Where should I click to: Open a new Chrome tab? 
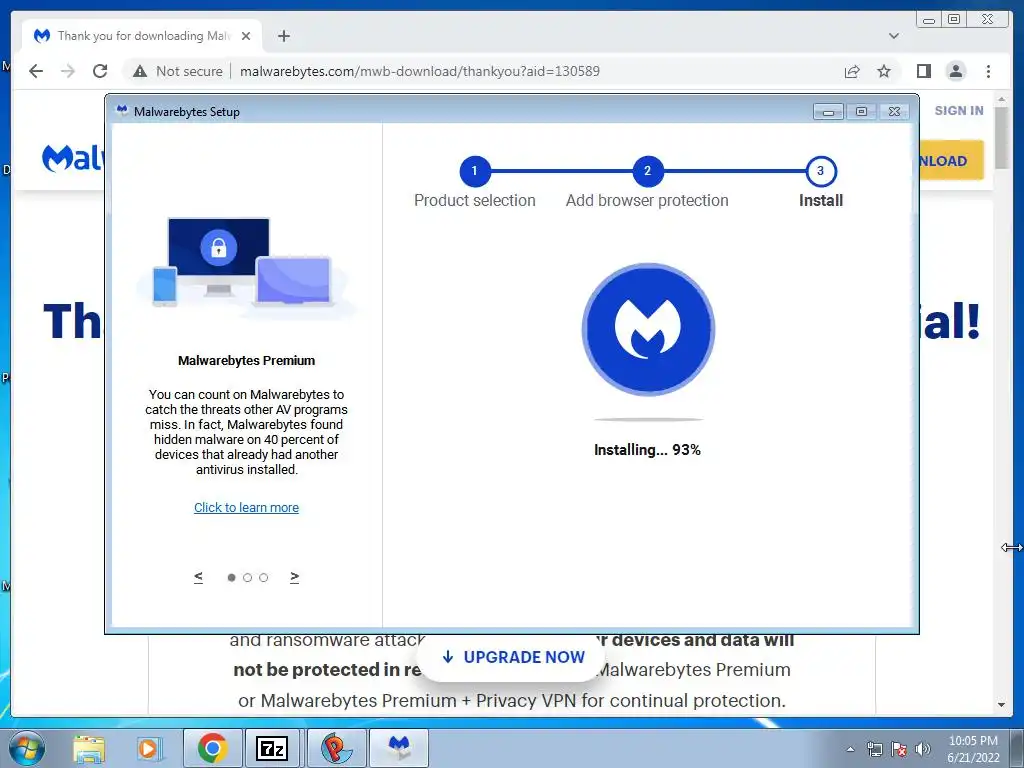tap(283, 36)
